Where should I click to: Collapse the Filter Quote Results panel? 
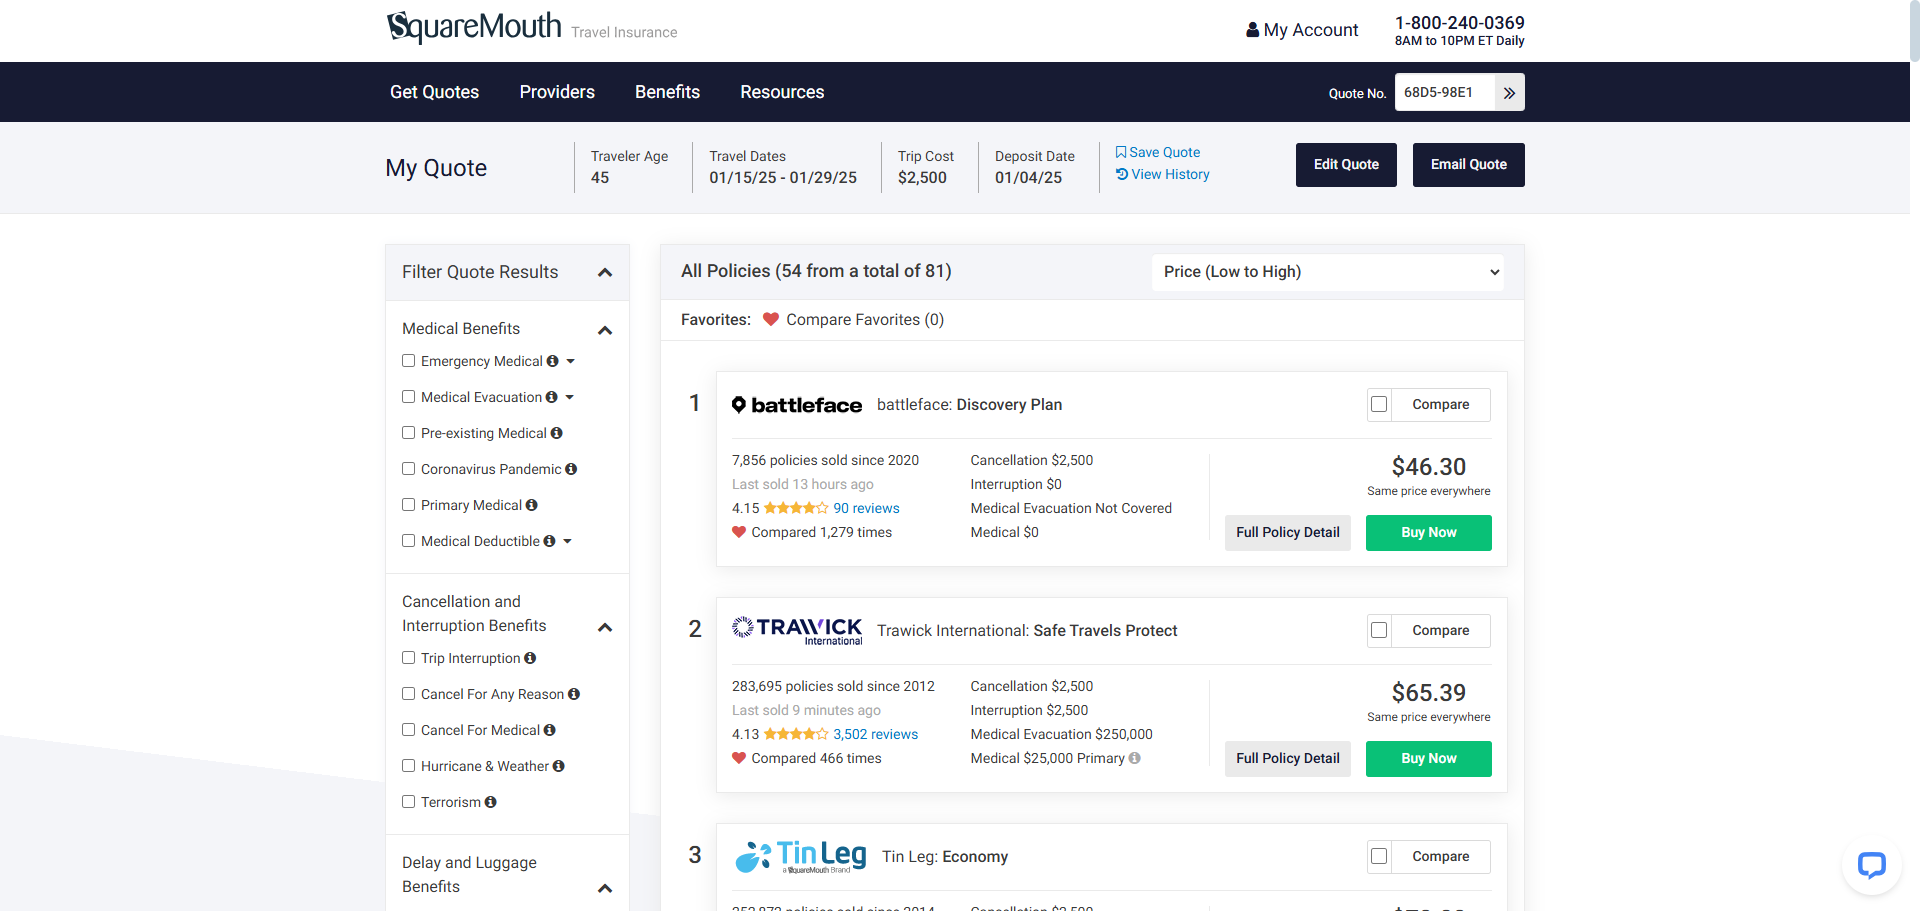(x=605, y=273)
